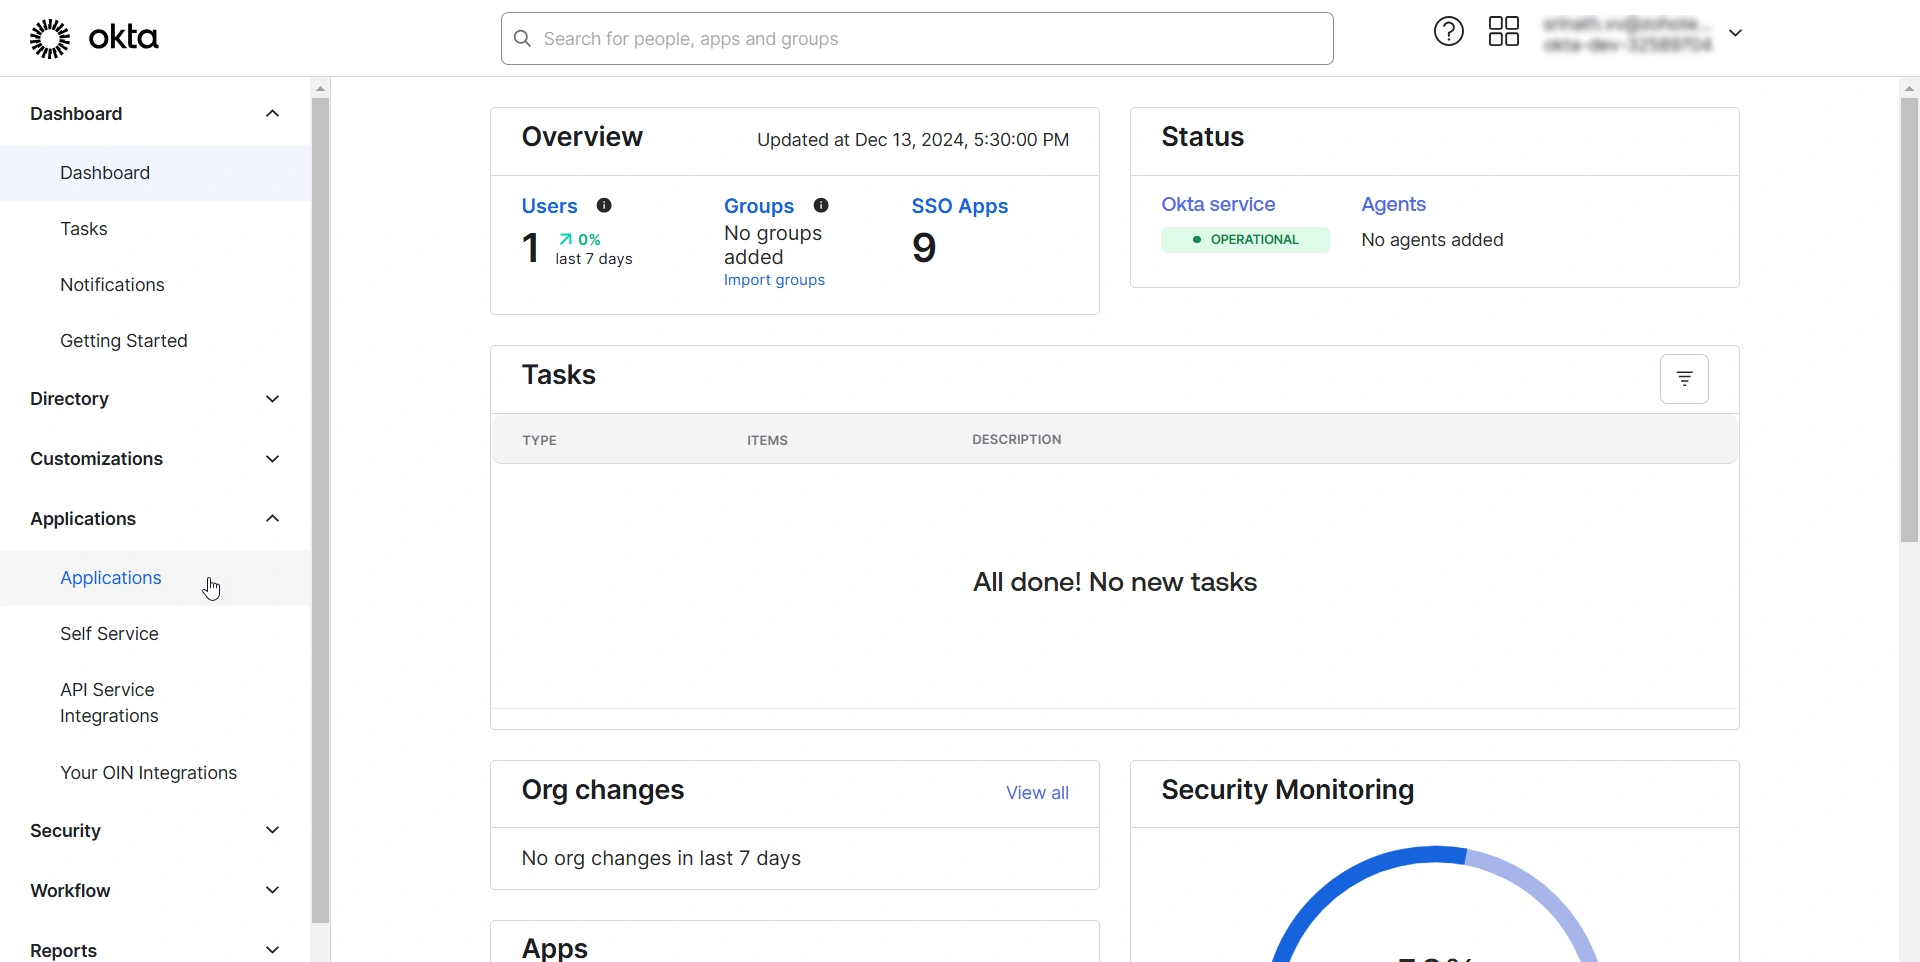Open the Notifications page
This screenshot has height=962, width=1920.
(x=111, y=284)
